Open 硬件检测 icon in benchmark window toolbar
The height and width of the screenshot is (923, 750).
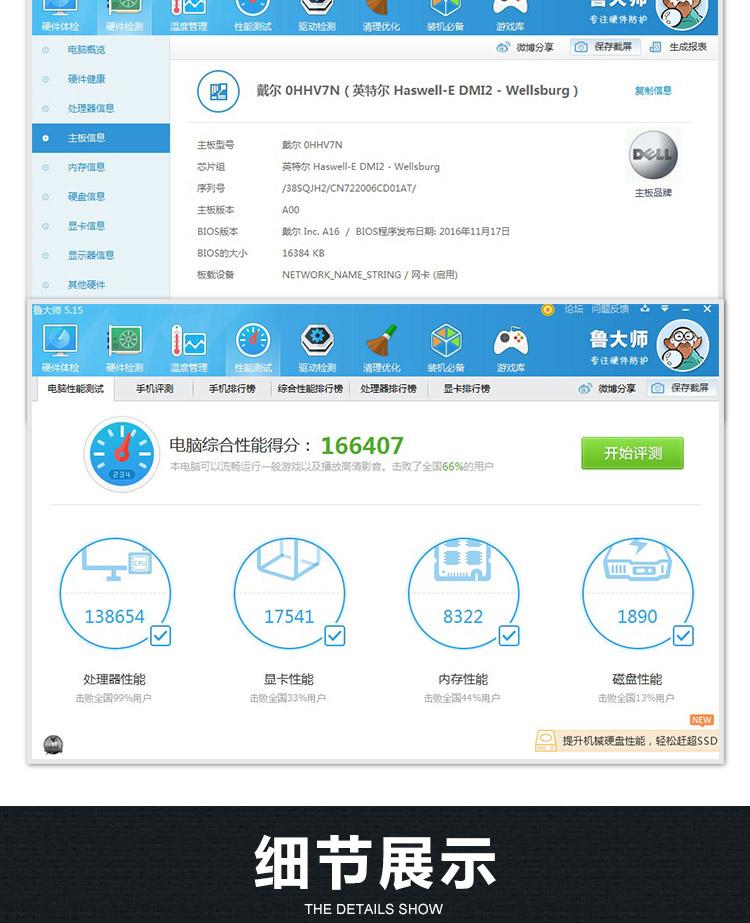(124, 348)
